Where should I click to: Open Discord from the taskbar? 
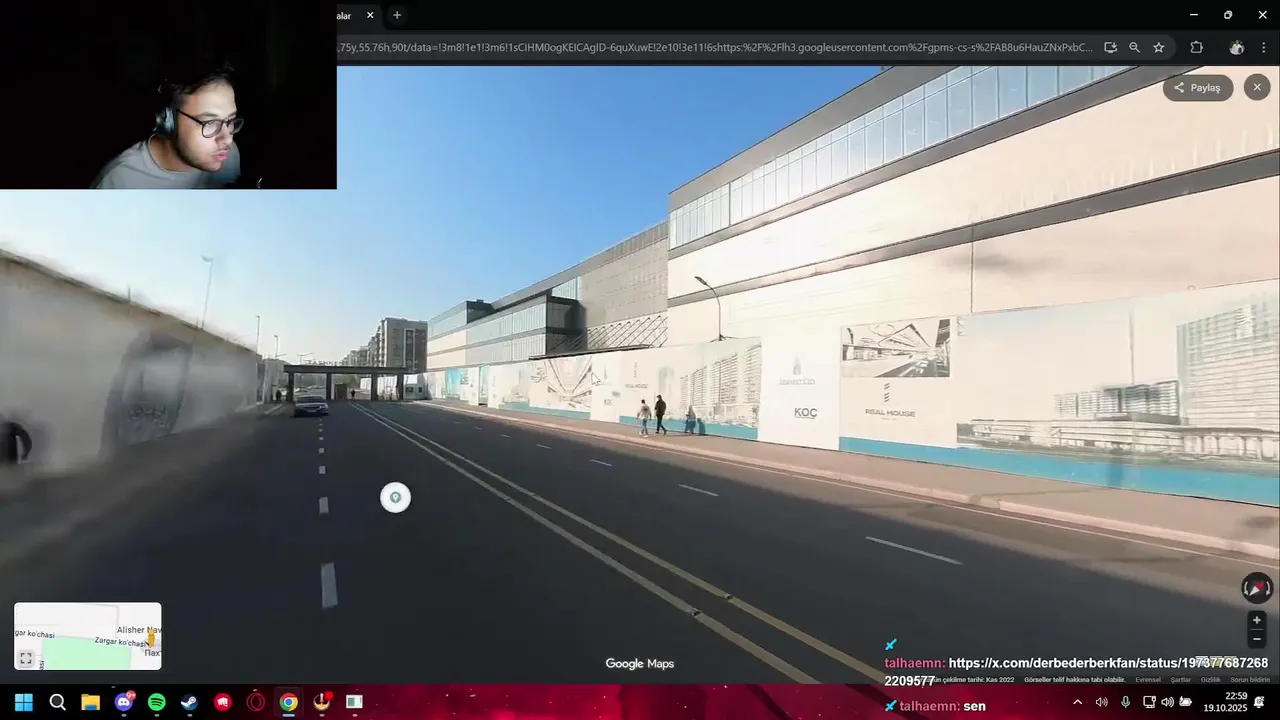(x=124, y=702)
